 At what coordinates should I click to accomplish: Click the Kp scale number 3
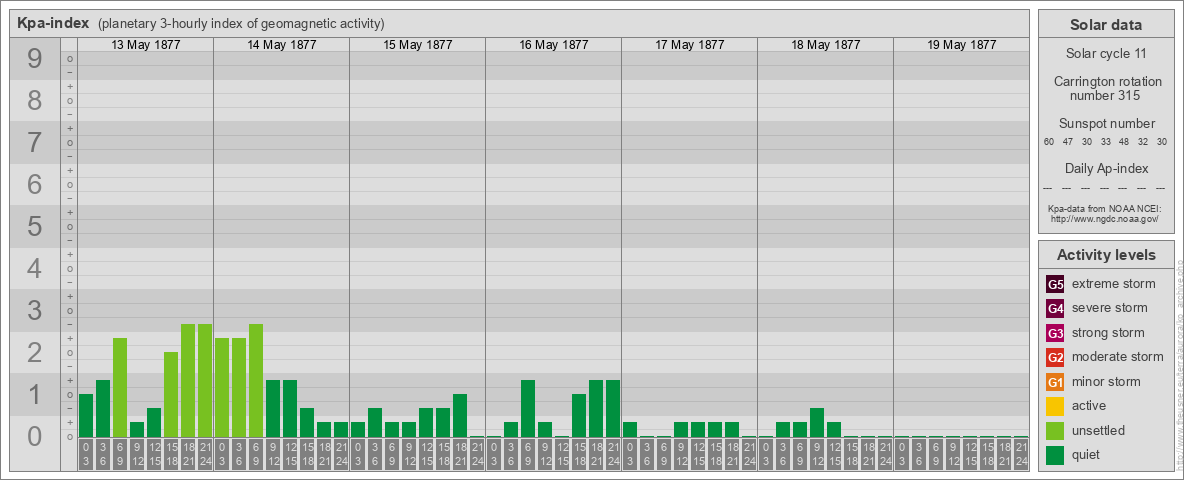pyautogui.click(x=34, y=309)
